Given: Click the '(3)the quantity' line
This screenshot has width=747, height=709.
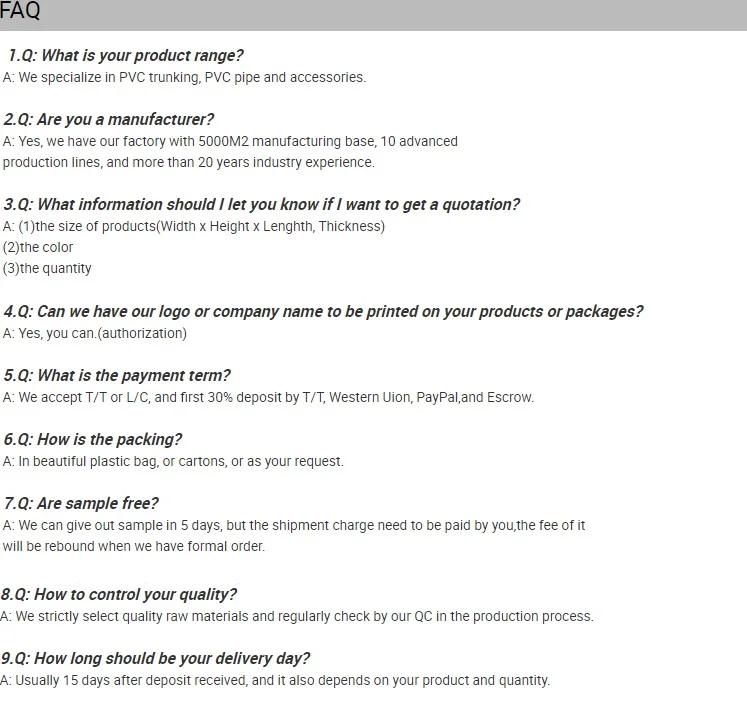Looking at the screenshot, I should (47, 268).
